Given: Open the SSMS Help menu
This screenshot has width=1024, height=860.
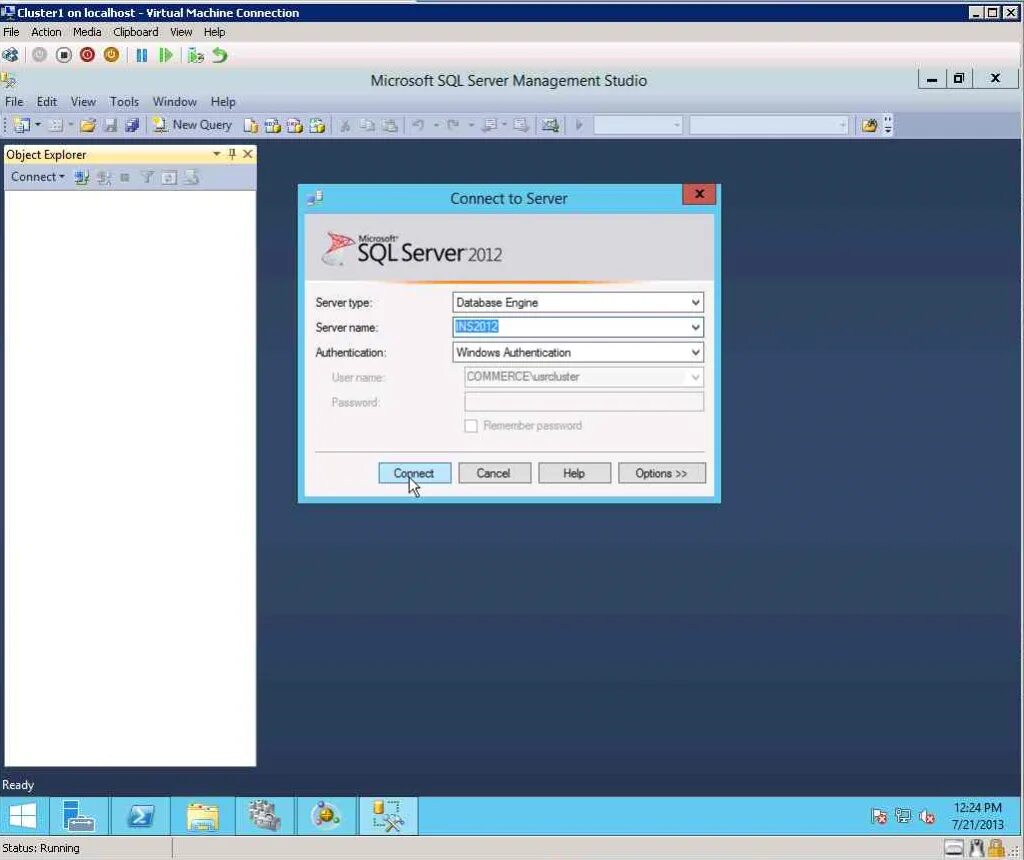Looking at the screenshot, I should [x=223, y=102].
